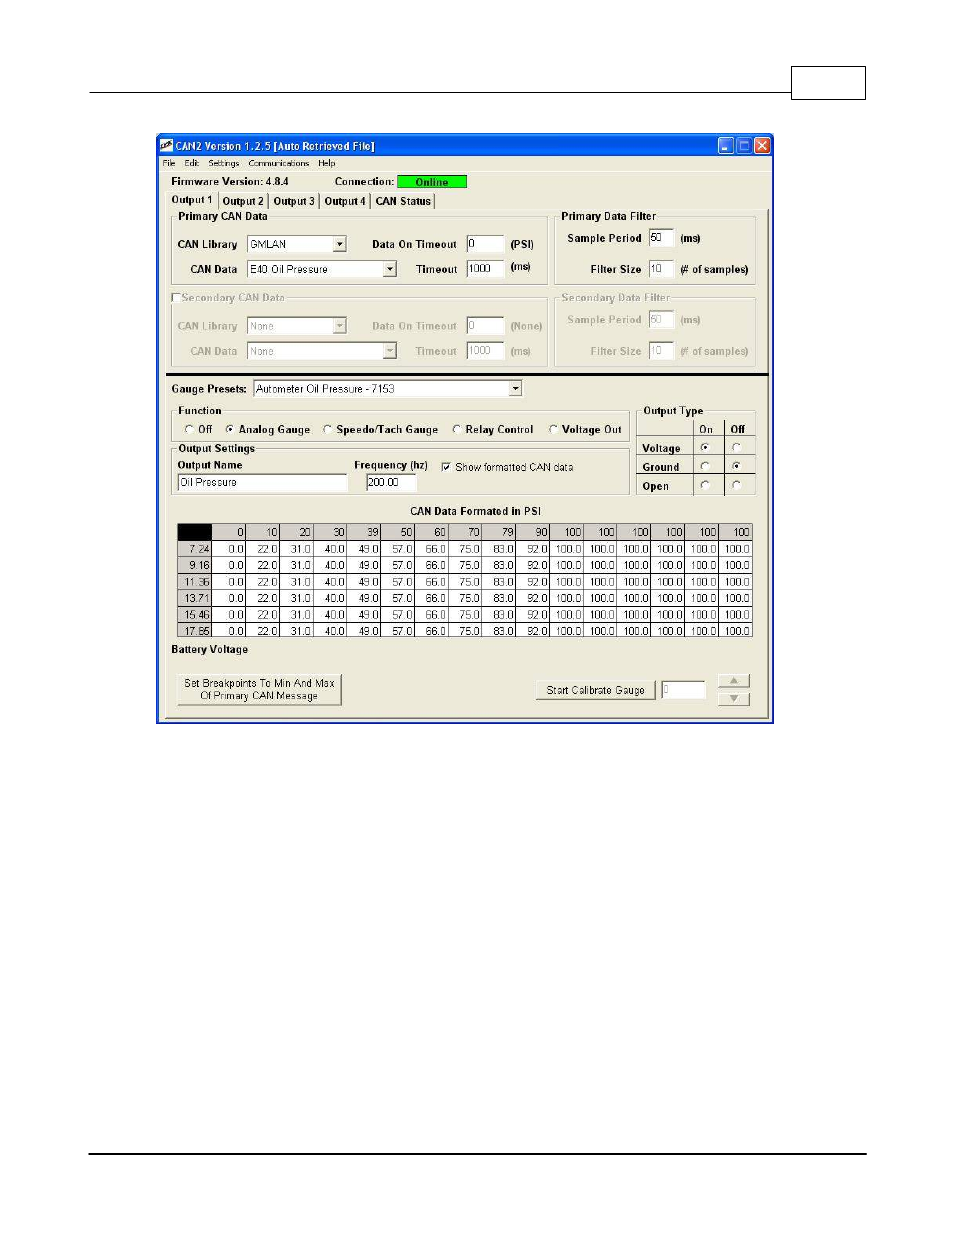Select the Voltage Out function option

(553, 429)
